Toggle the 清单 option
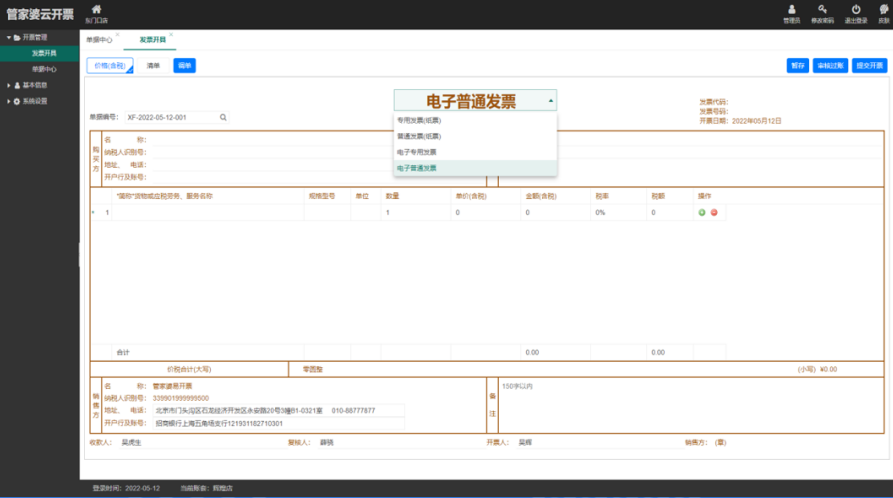The height and width of the screenshot is (498, 893). tap(153, 65)
